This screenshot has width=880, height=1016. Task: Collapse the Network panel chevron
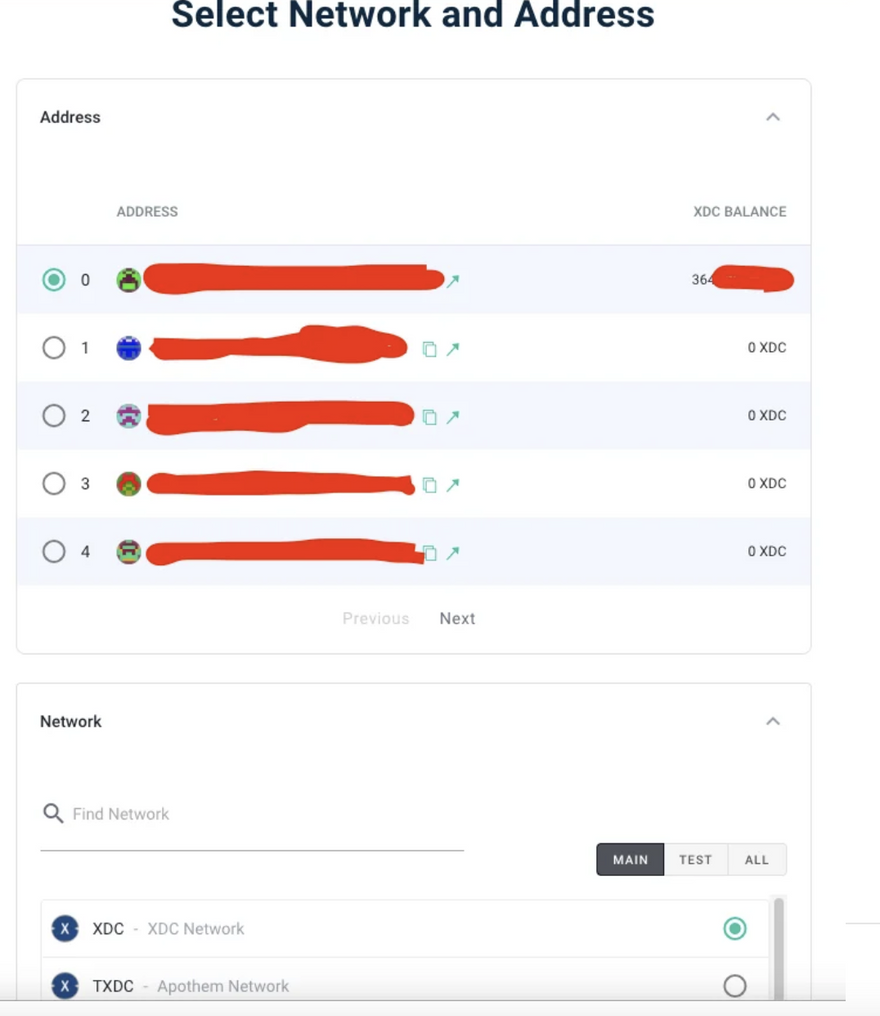coord(772,721)
